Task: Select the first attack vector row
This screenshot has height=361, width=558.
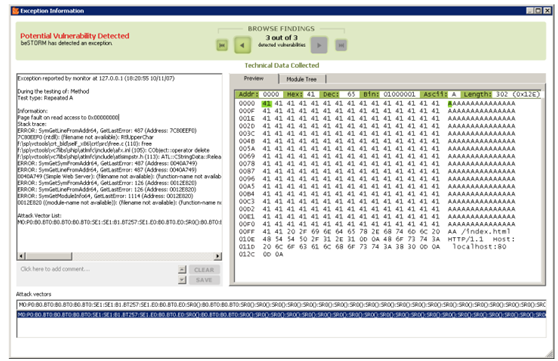Action: tap(281, 305)
